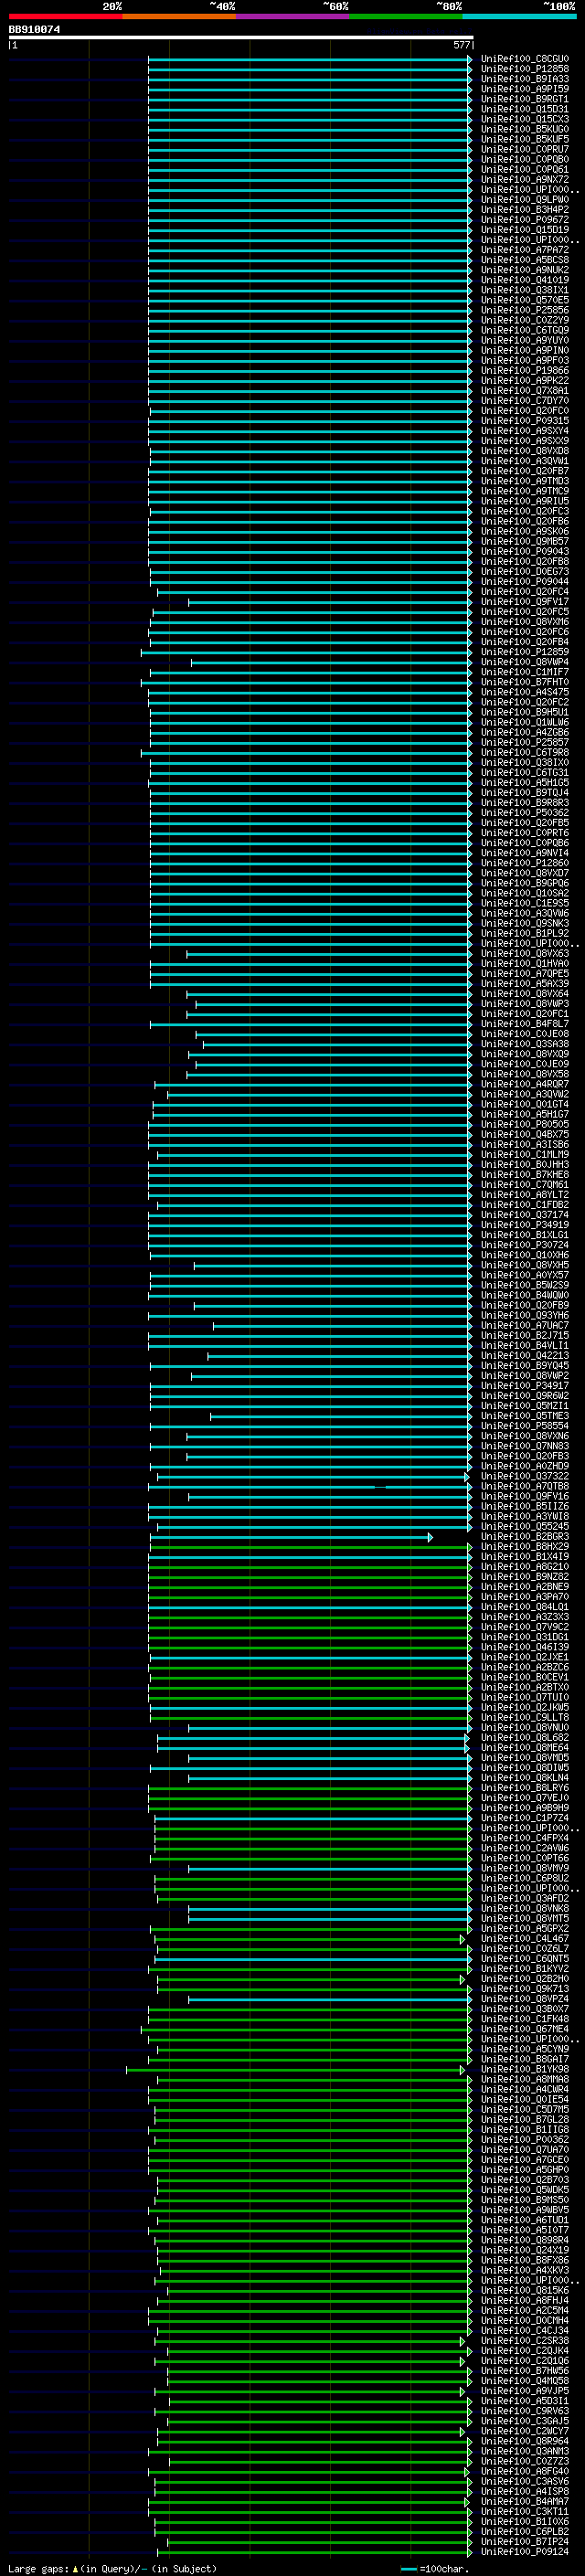Select the UniRef100_A8G210 label
The height and width of the screenshot is (2576, 585).
(x=524, y=1567)
